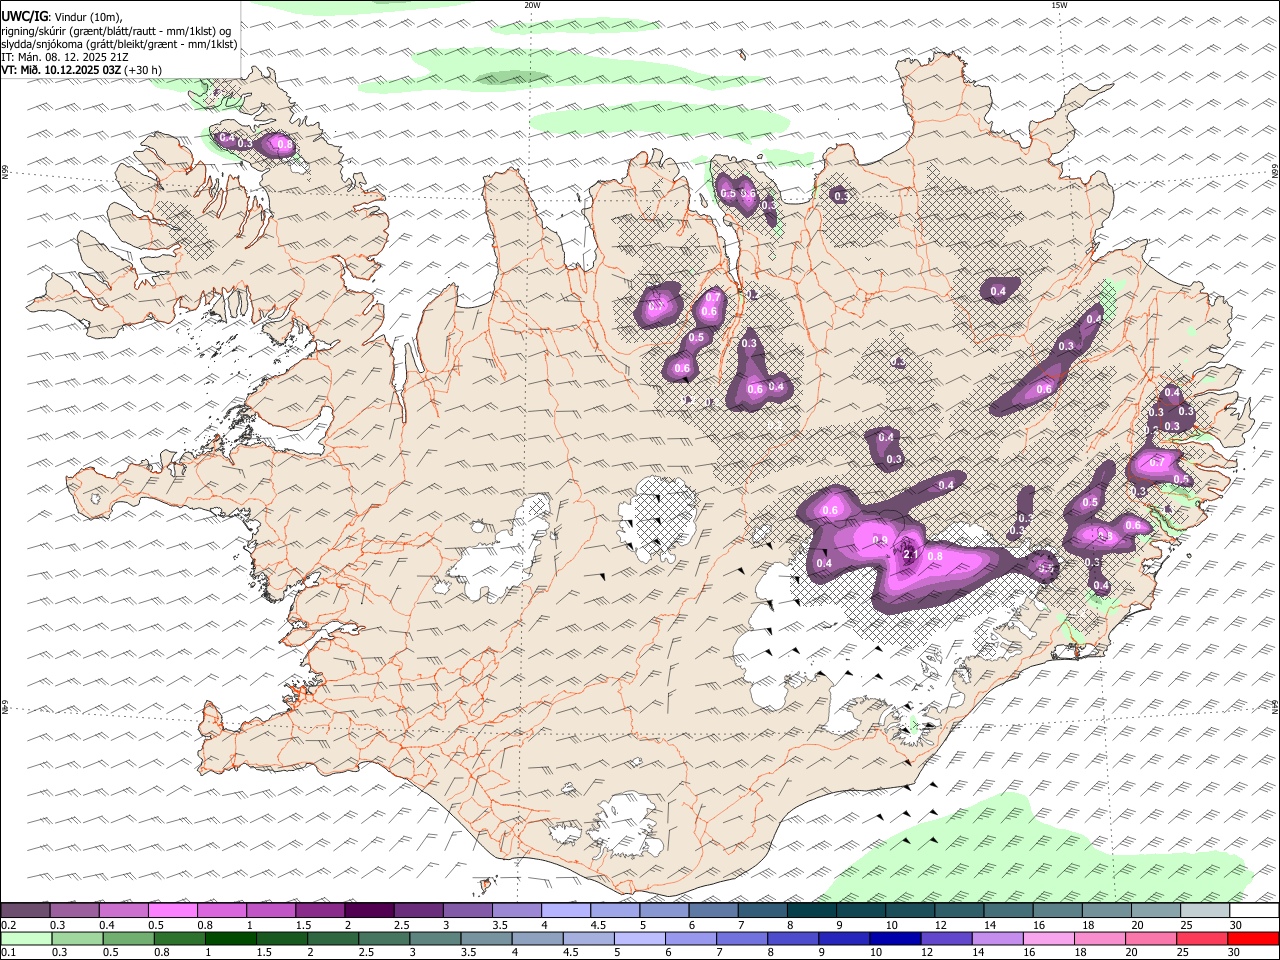Select bottom-row violet swatch starting at 14

(x=996, y=939)
